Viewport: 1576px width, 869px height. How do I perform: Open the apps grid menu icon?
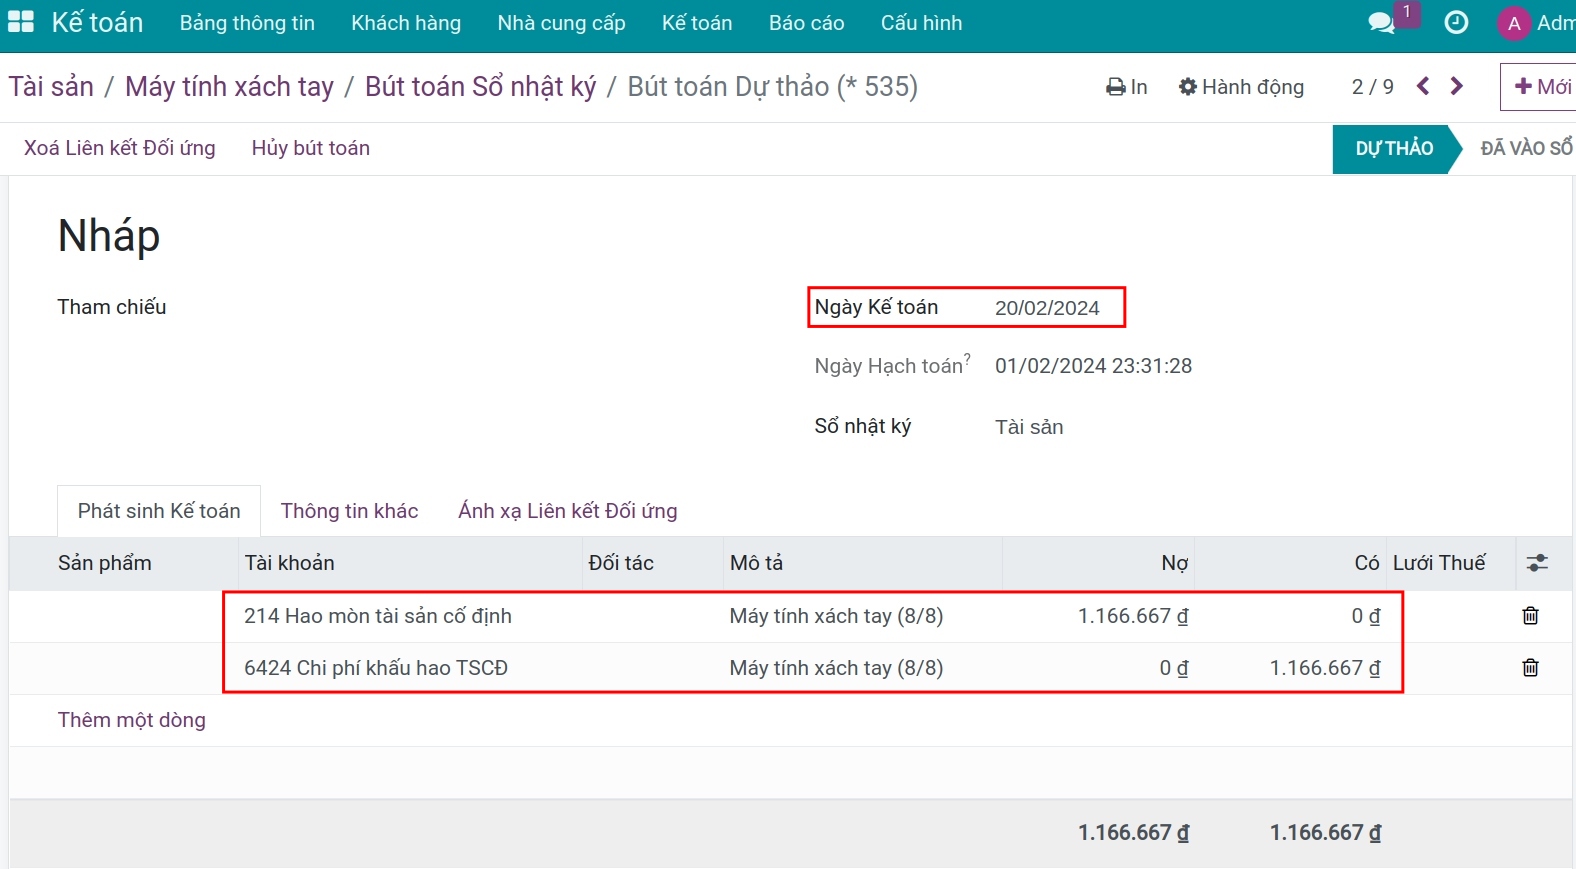click(20, 22)
